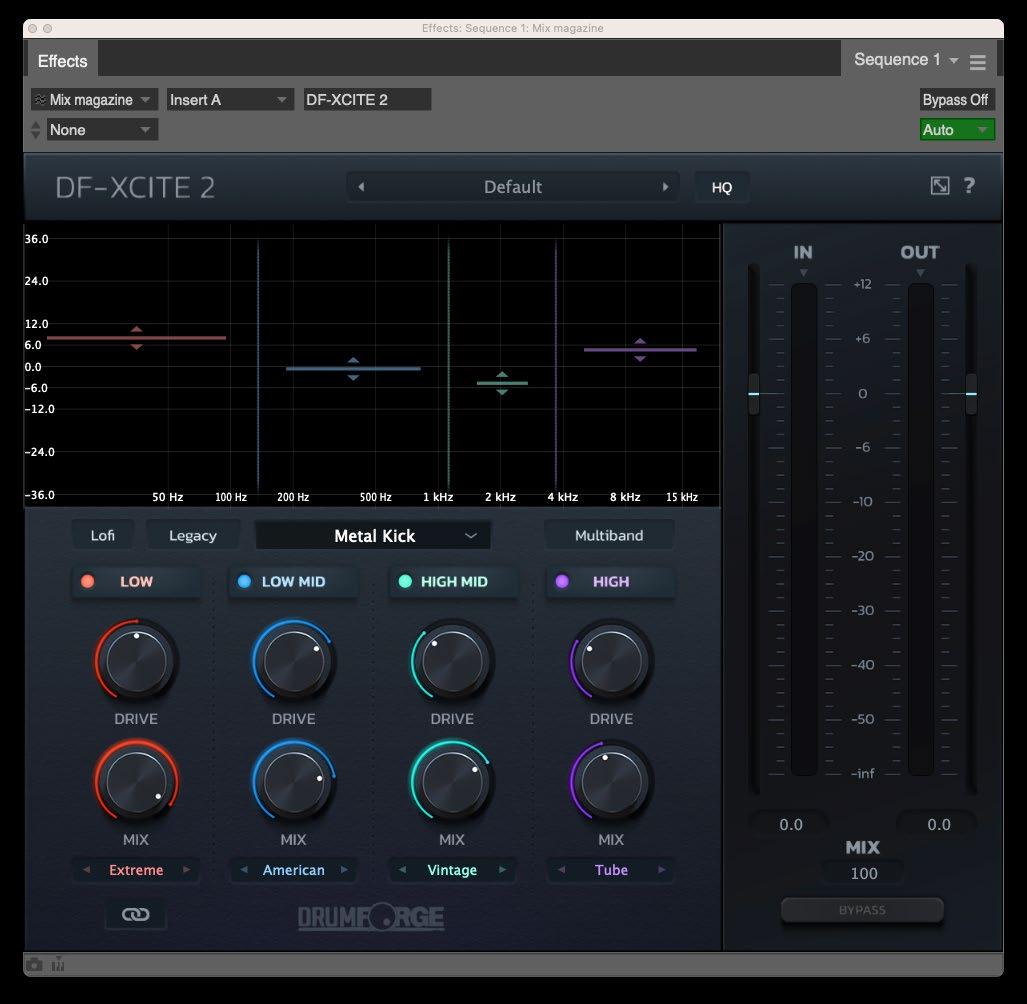
Task: Click the HIGH band MIX knob
Action: pos(611,781)
